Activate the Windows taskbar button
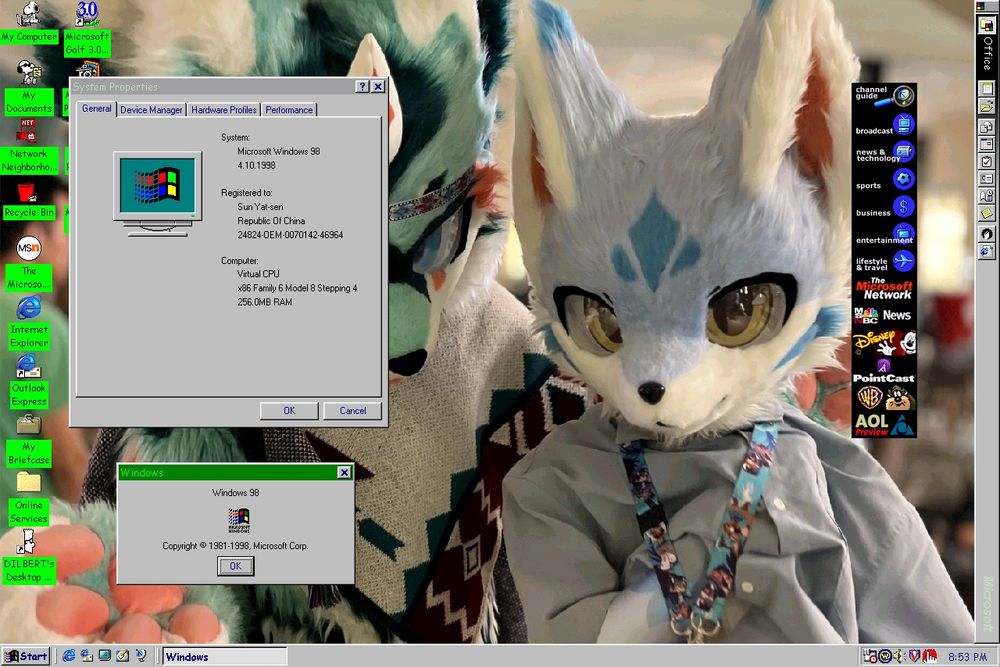1000x667 pixels. point(224,657)
